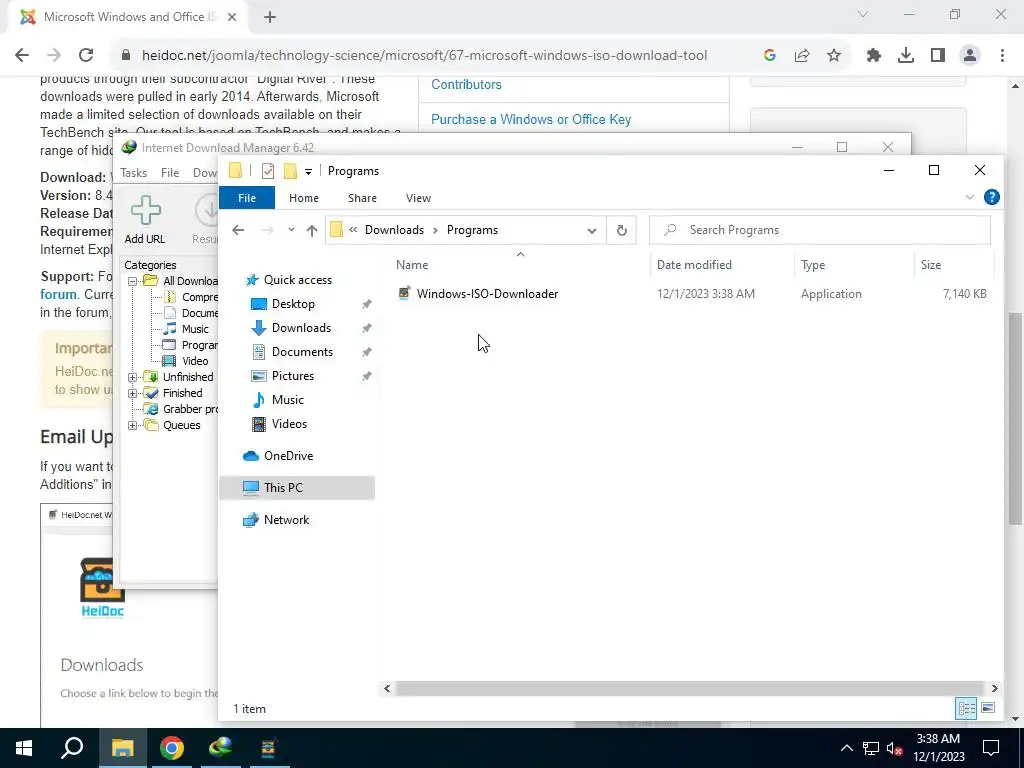
Task: Open taskbar search
Action: (x=72, y=748)
